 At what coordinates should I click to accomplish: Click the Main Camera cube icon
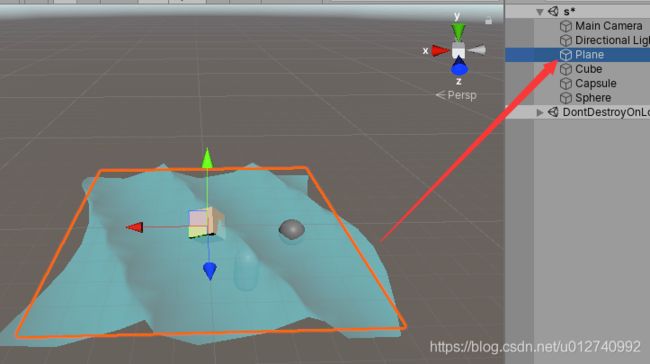coord(566,26)
